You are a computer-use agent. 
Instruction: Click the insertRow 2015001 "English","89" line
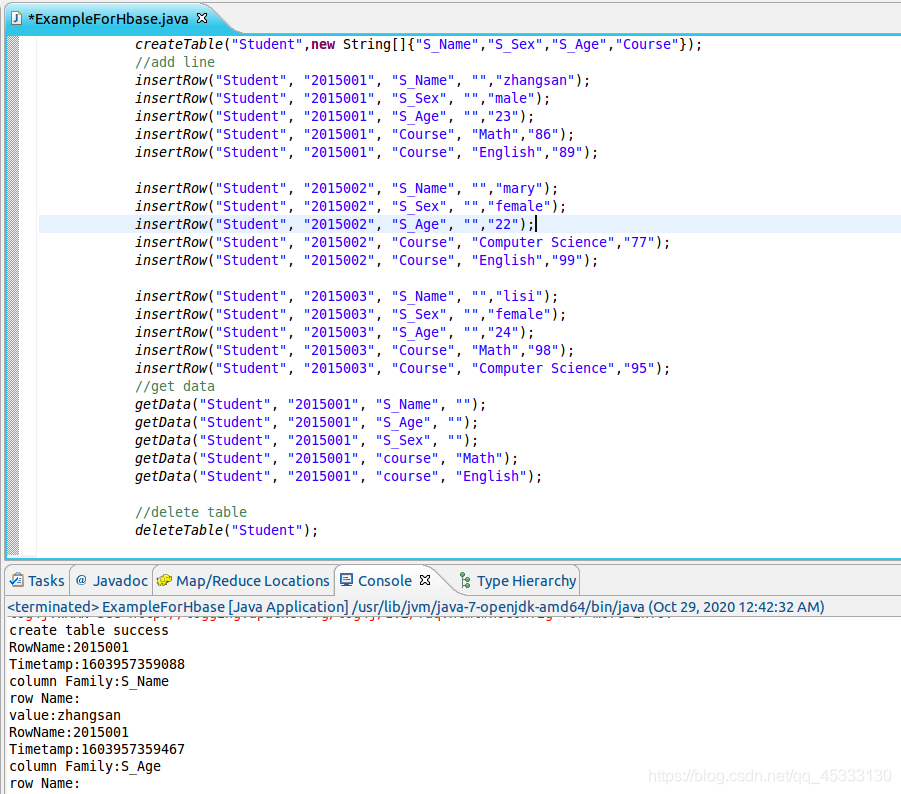pyautogui.click(x=366, y=152)
